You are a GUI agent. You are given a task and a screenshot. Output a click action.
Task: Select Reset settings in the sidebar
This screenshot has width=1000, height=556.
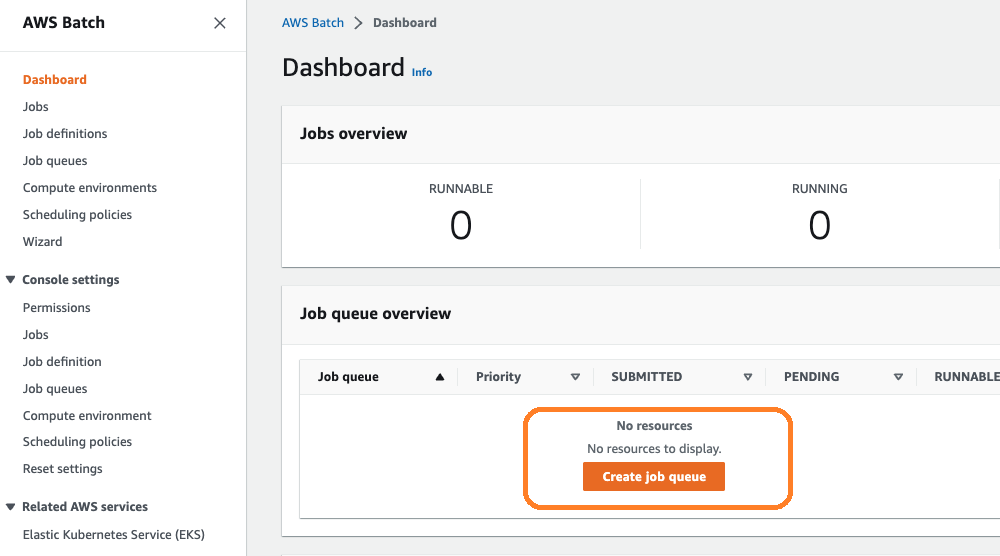pos(62,469)
